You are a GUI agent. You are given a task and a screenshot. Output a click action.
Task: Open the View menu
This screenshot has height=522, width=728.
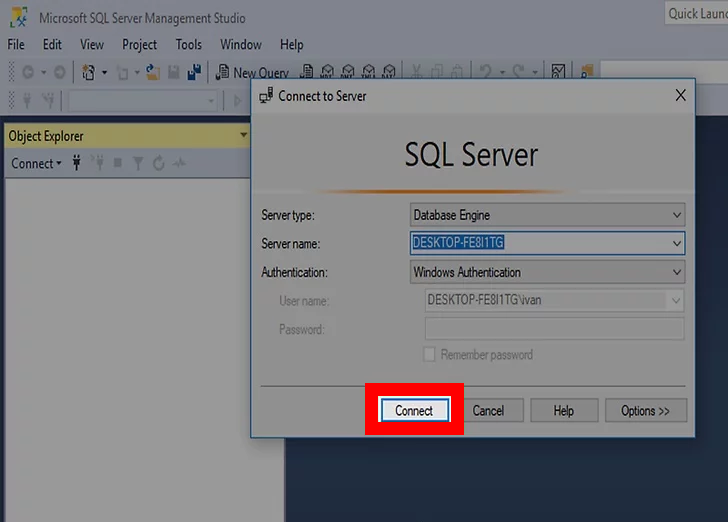[x=92, y=45]
